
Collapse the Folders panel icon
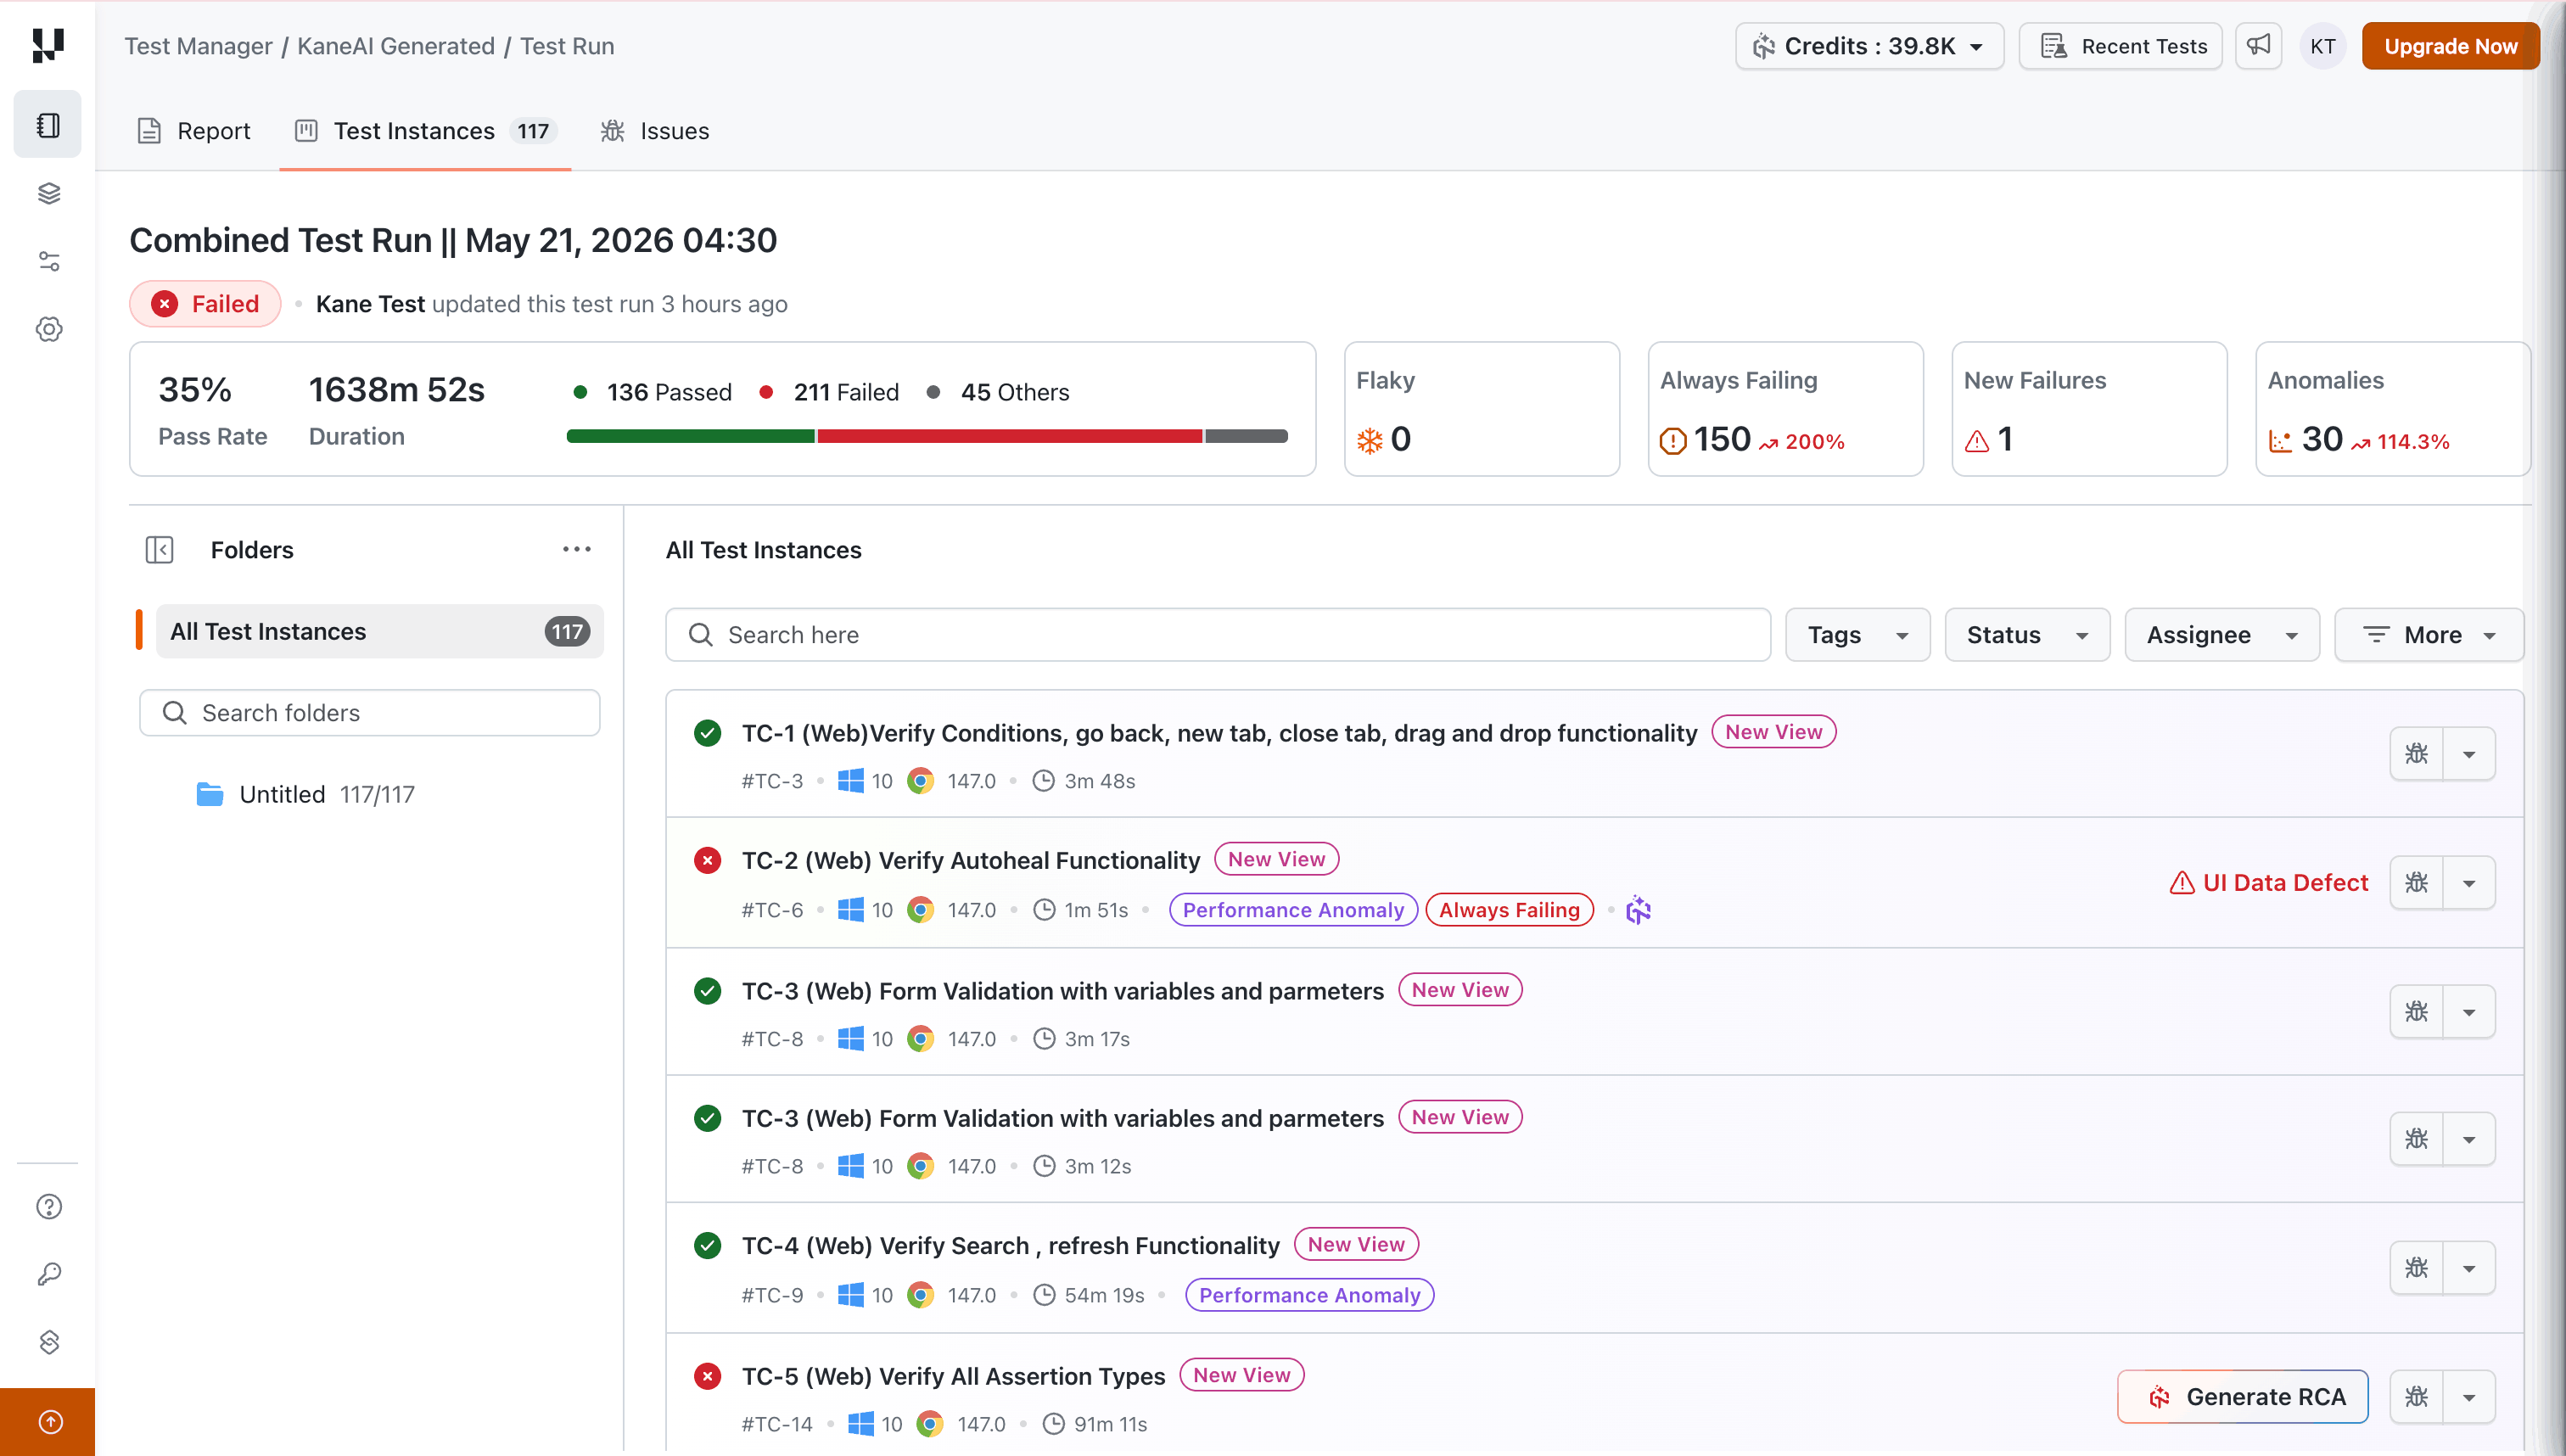159,549
